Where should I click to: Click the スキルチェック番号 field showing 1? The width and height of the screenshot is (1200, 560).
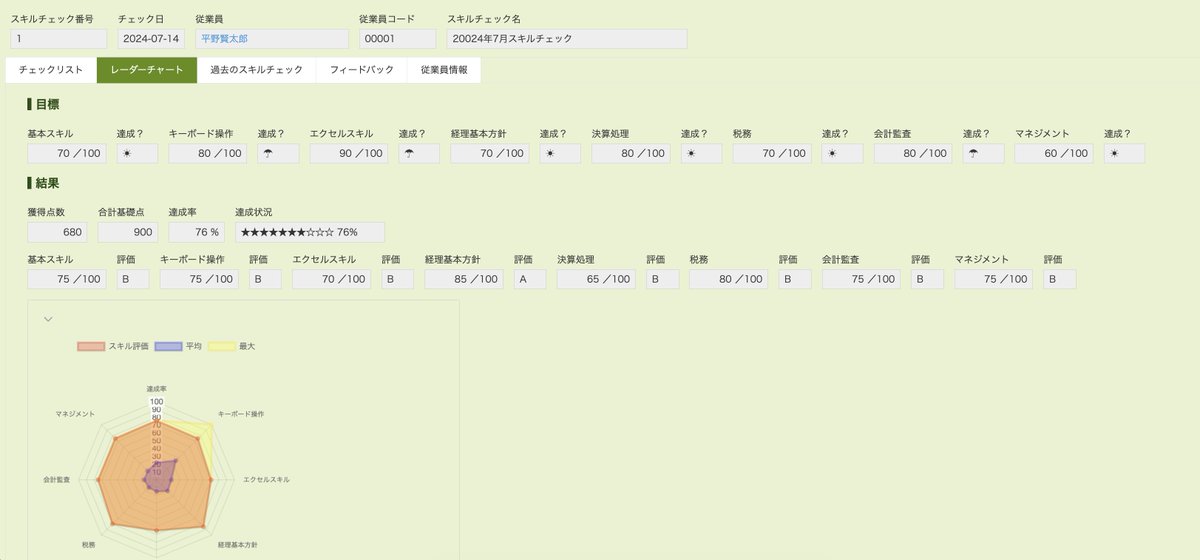pyautogui.click(x=58, y=38)
